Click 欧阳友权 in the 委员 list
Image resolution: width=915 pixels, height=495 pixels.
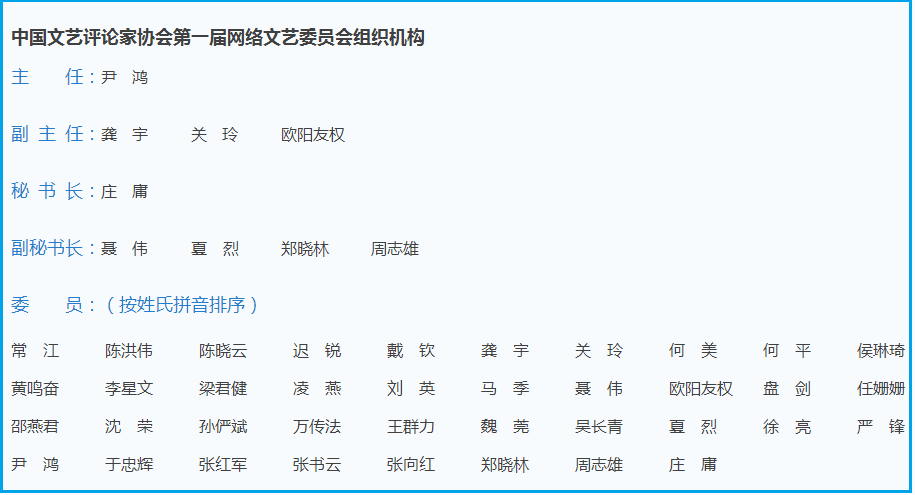coord(701,389)
